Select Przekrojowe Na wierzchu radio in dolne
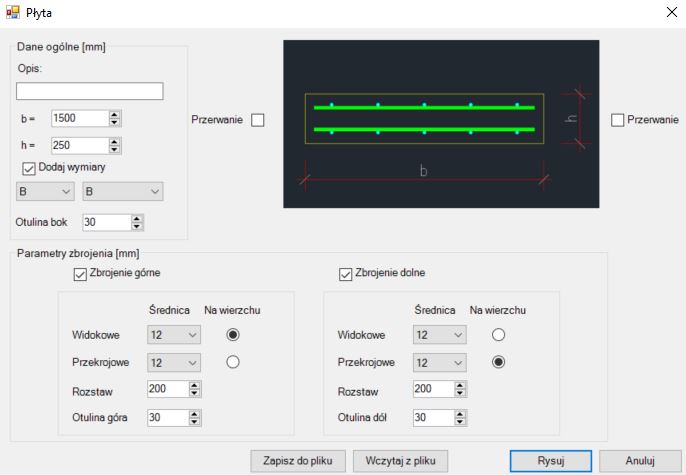Viewport: 686px width, 475px height. click(x=498, y=362)
